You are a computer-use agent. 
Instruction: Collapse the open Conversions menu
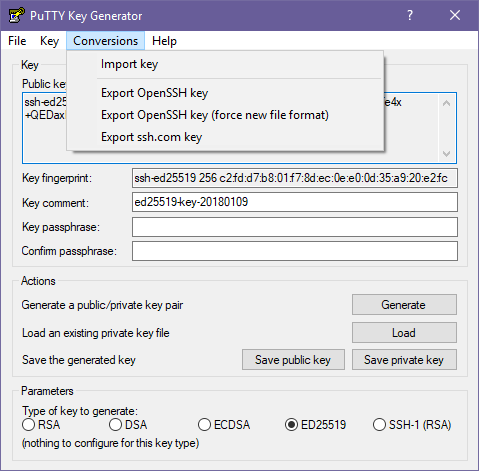[x=105, y=41]
